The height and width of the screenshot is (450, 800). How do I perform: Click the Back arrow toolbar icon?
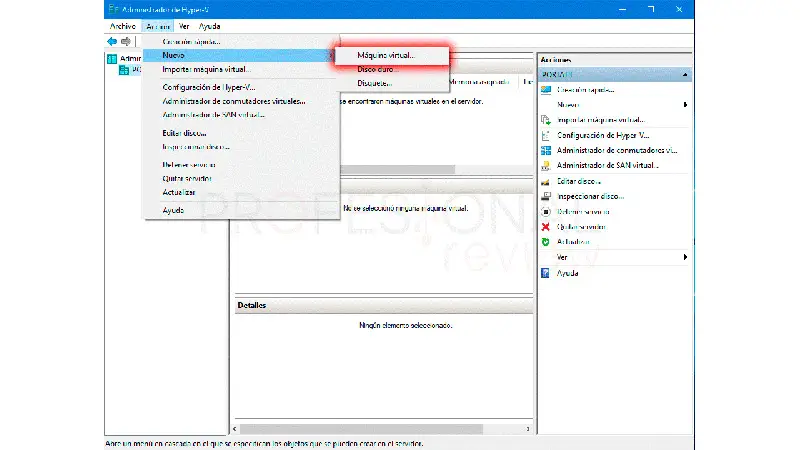pos(112,41)
